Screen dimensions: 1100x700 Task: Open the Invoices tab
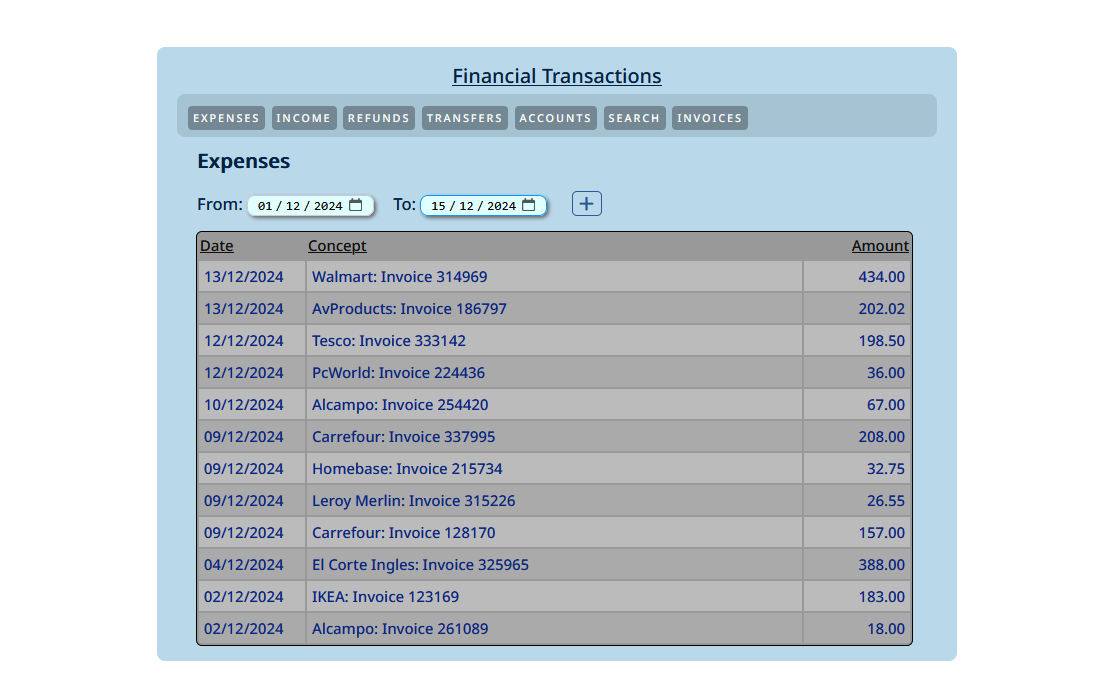click(x=709, y=118)
